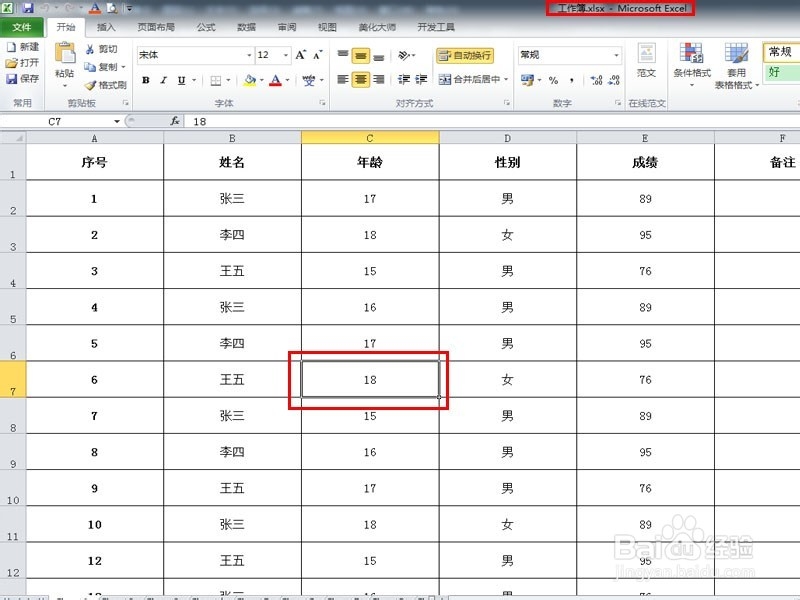Toggle Bold formatting on the selection
The height and width of the screenshot is (600, 800).
(x=145, y=80)
